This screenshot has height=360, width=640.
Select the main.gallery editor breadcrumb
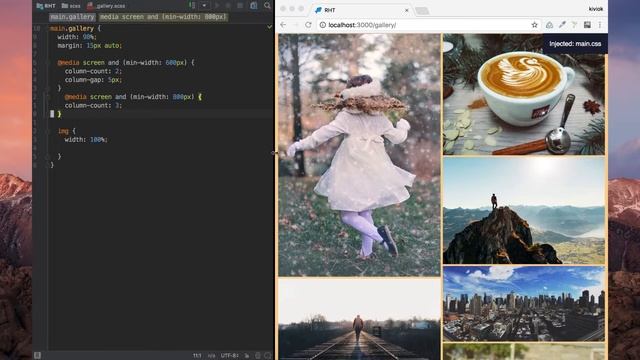[72, 17]
